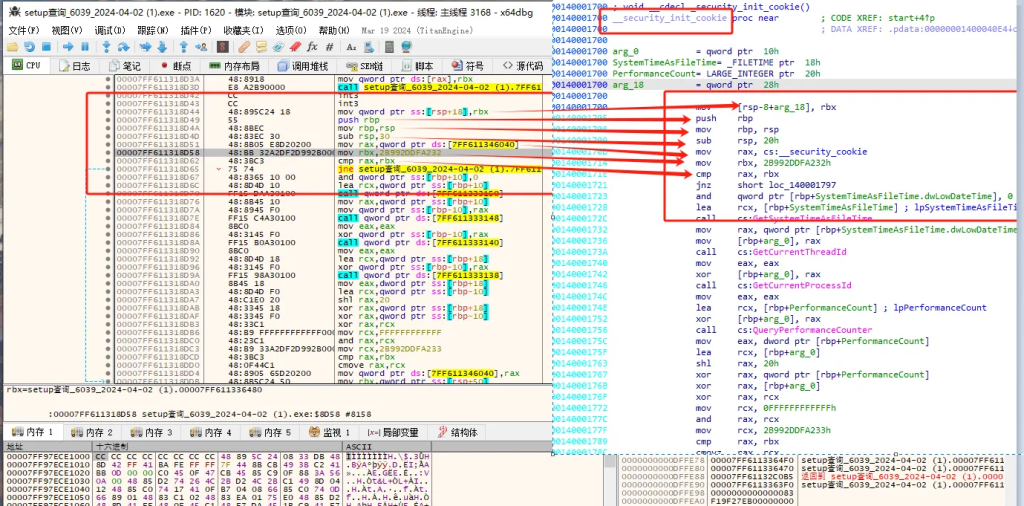Click the ASCII column header in dump
Image resolution: width=1024 pixels, height=506 pixels.
359,445
